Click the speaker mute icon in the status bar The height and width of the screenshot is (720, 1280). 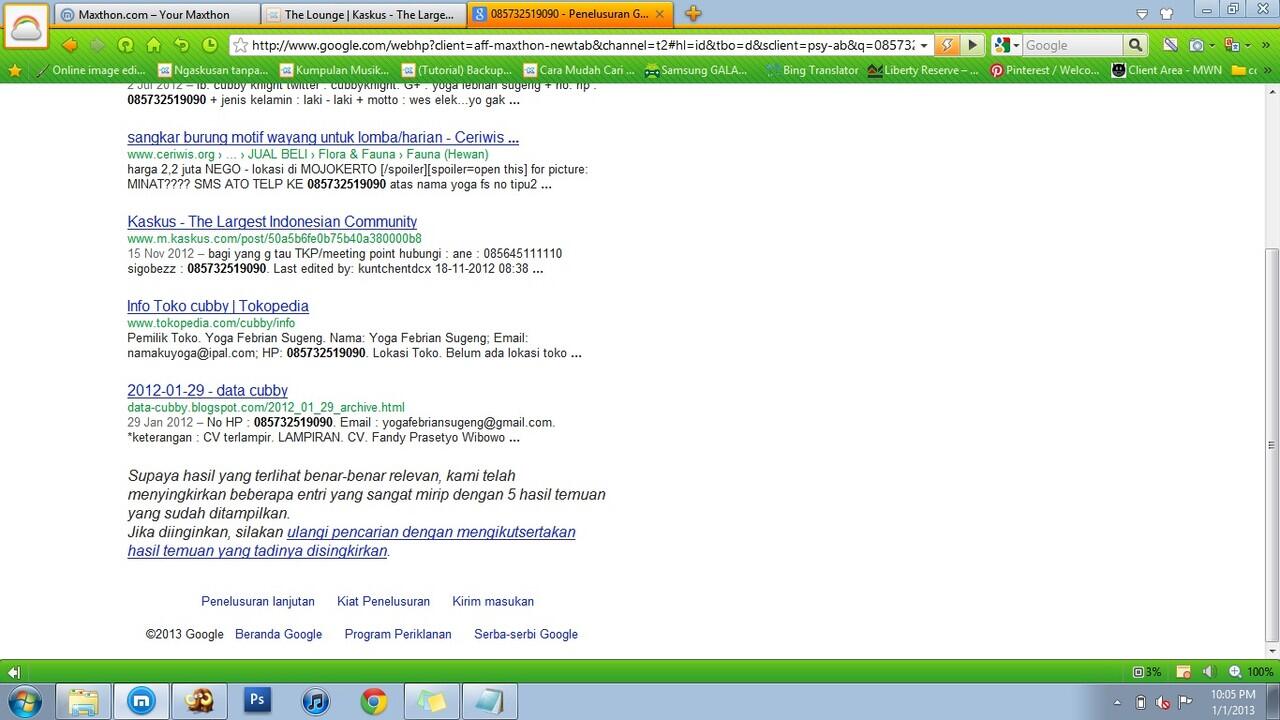[x=1208, y=672]
